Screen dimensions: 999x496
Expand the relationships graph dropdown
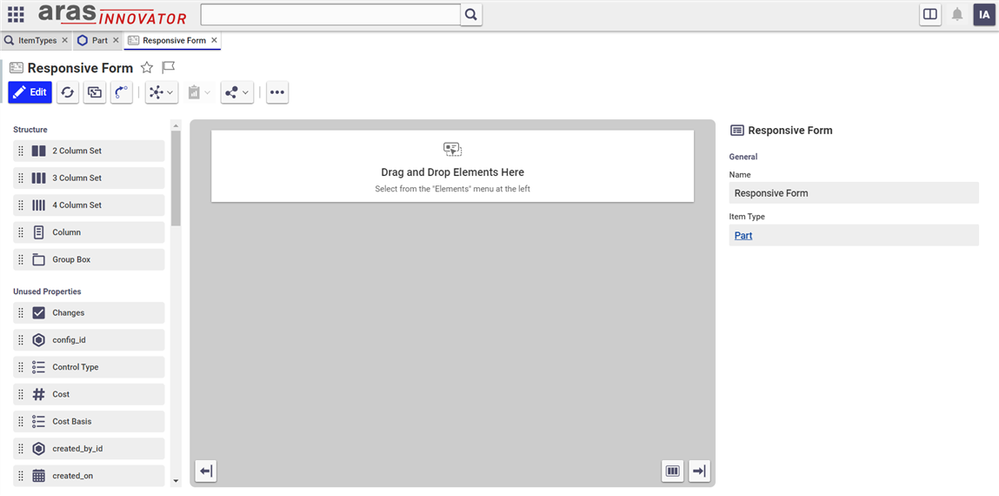tap(160, 92)
